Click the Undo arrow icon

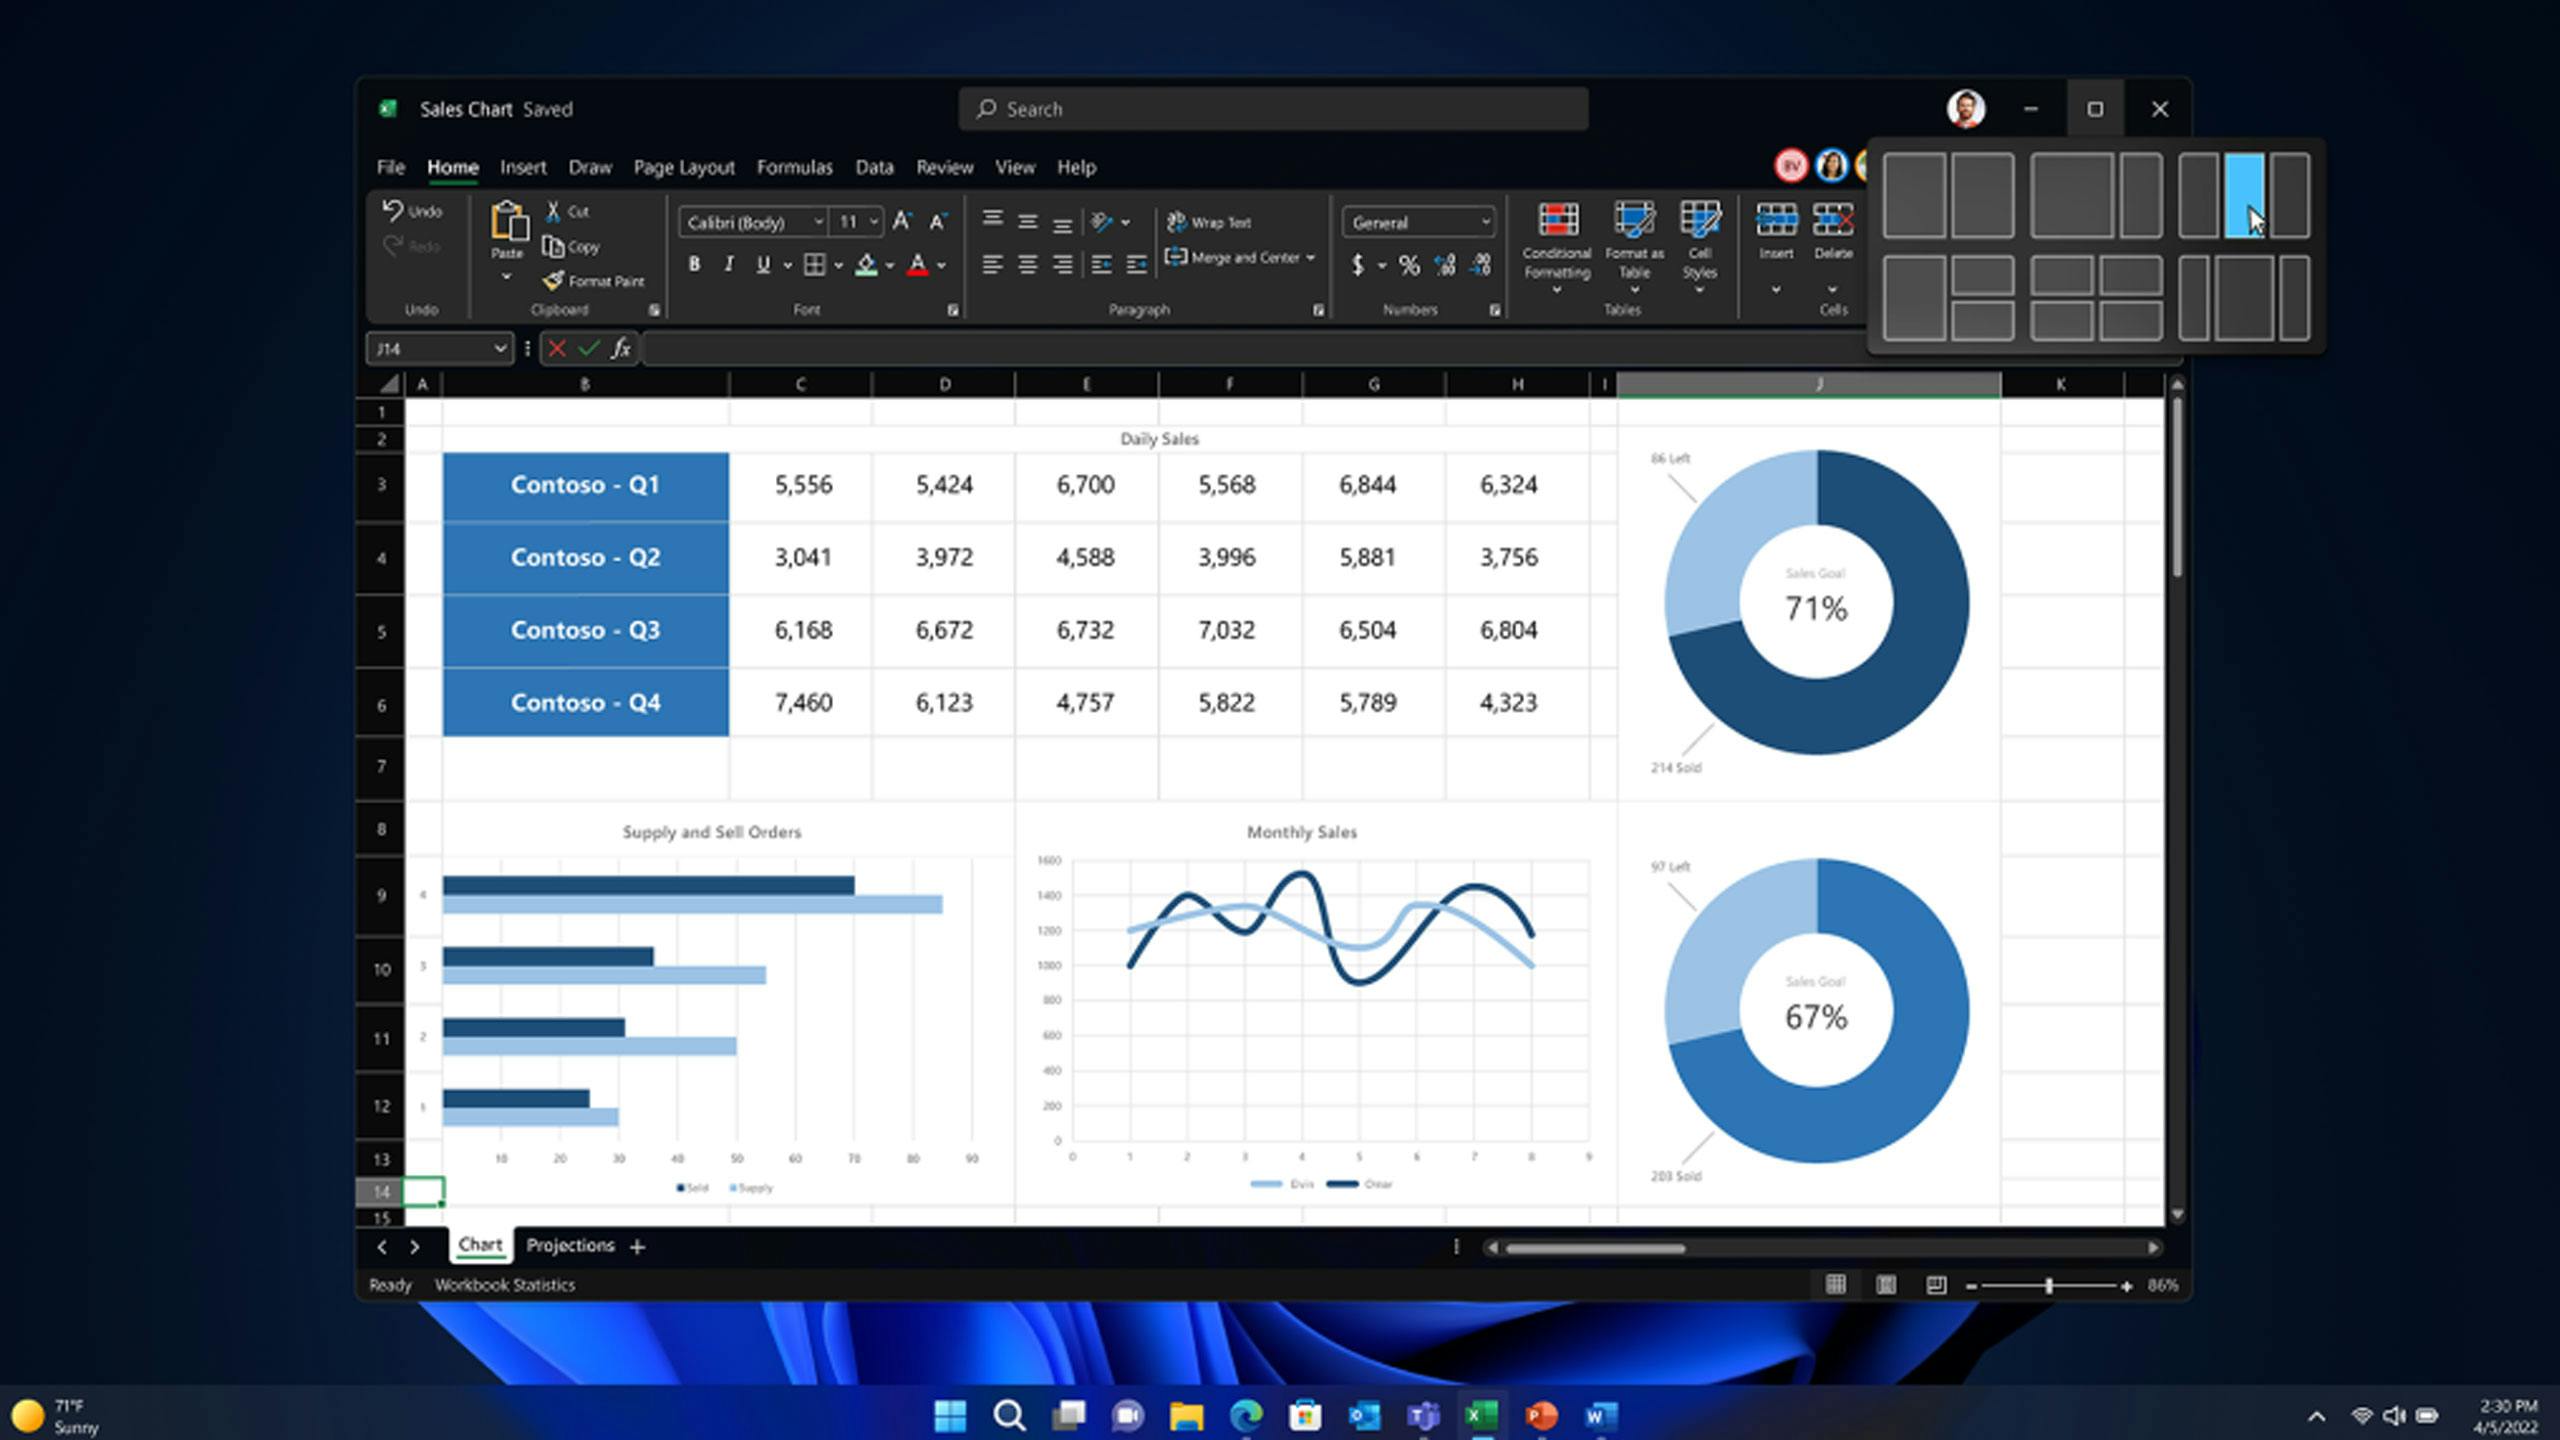pos(393,210)
